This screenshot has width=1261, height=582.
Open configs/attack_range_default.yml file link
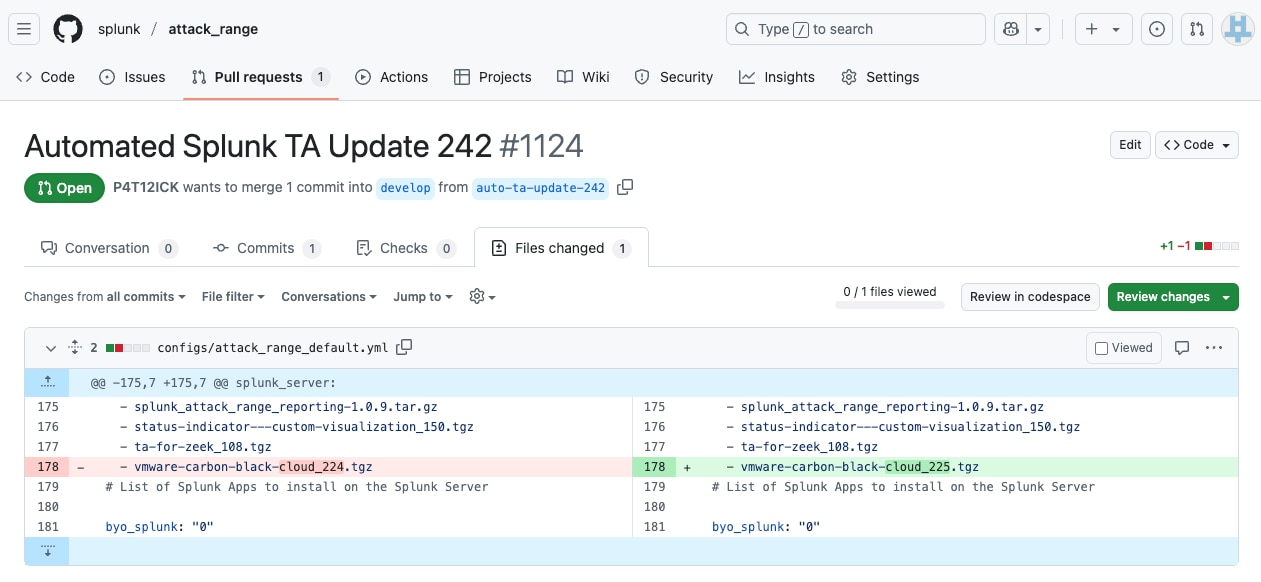273,348
